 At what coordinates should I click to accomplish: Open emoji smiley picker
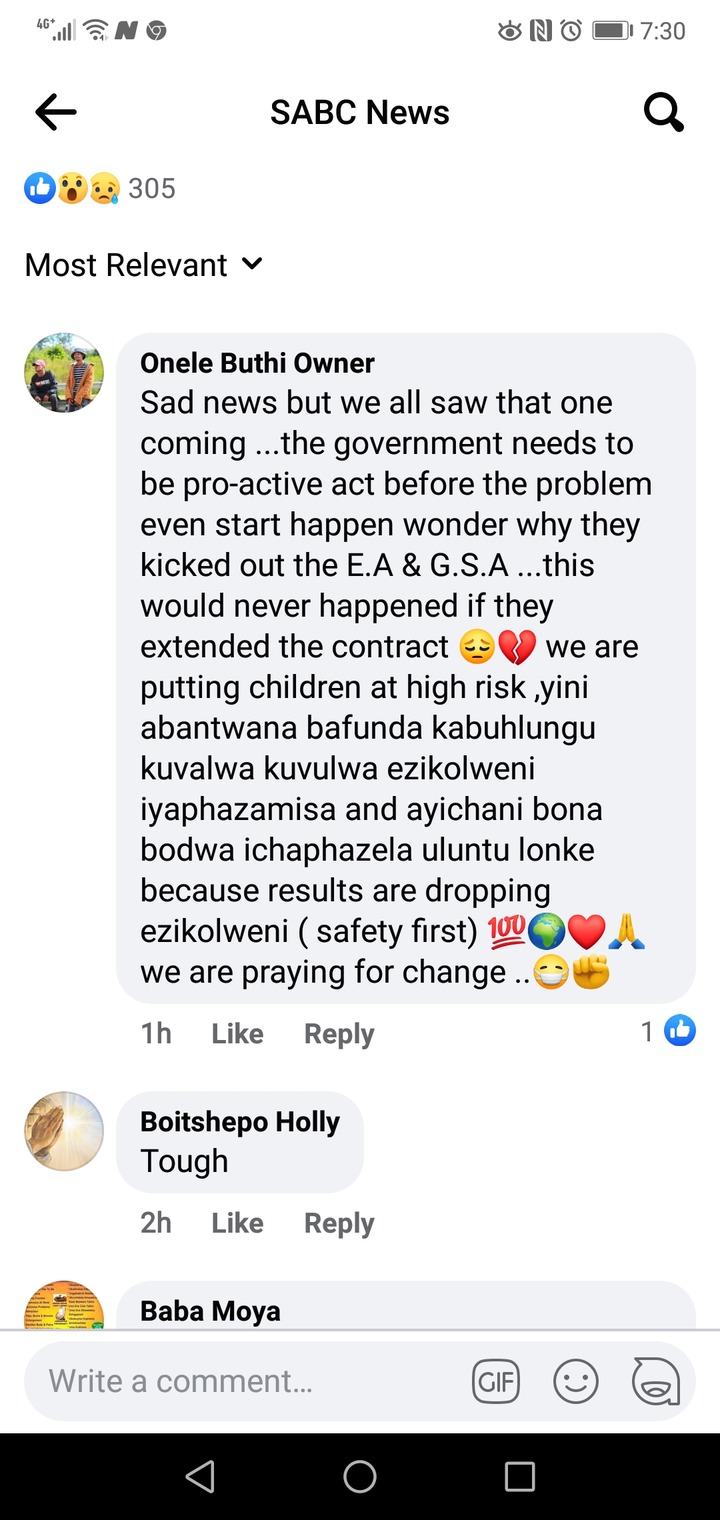[x=576, y=1382]
